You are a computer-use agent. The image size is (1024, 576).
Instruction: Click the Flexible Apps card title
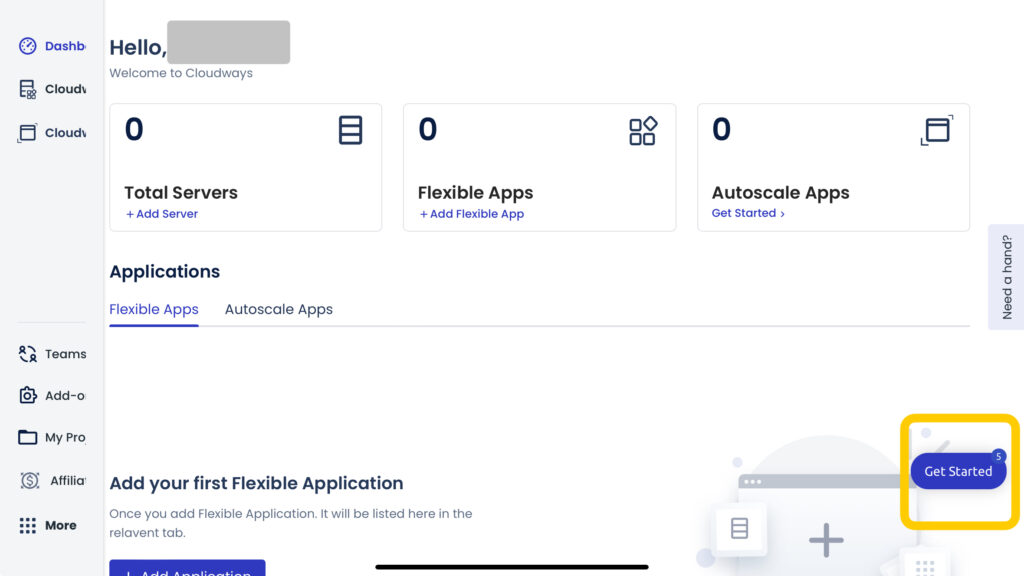coord(475,193)
